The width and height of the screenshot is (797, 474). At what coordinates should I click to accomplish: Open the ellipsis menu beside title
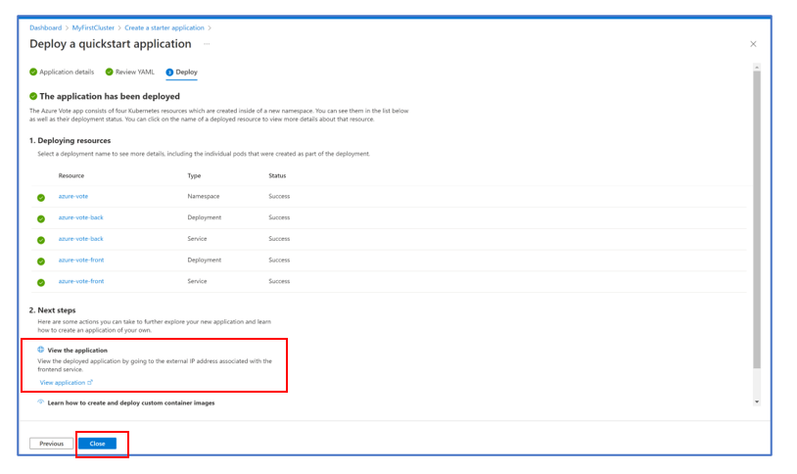[x=207, y=44]
